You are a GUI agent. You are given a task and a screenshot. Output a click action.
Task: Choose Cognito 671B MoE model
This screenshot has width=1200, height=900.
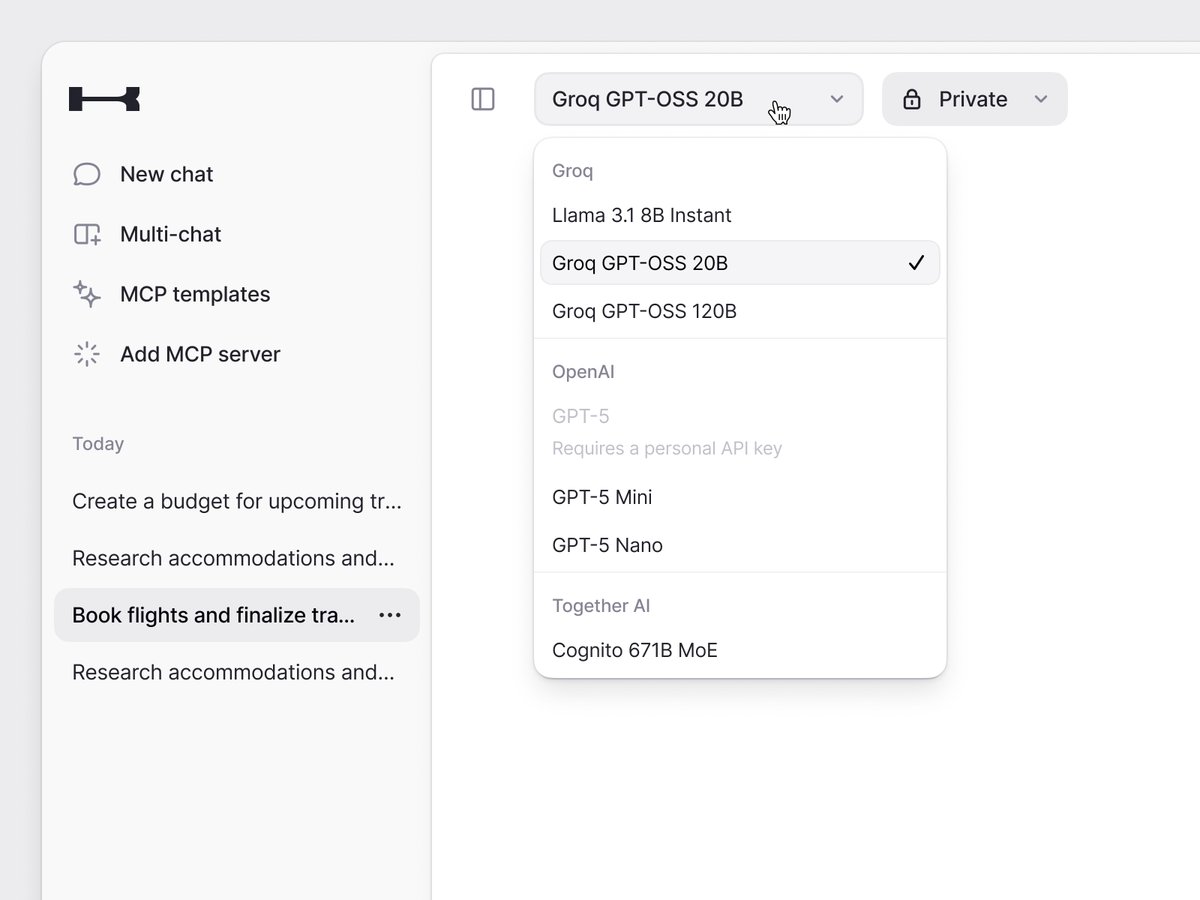coord(740,650)
